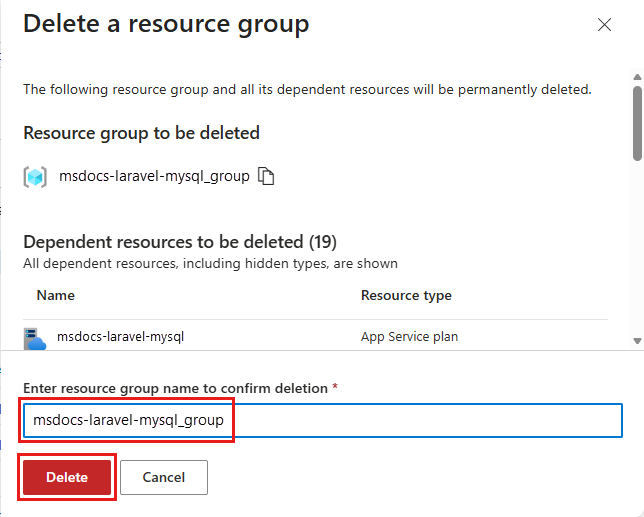
Task: Focus the resource group name confirmation field
Action: [322, 420]
